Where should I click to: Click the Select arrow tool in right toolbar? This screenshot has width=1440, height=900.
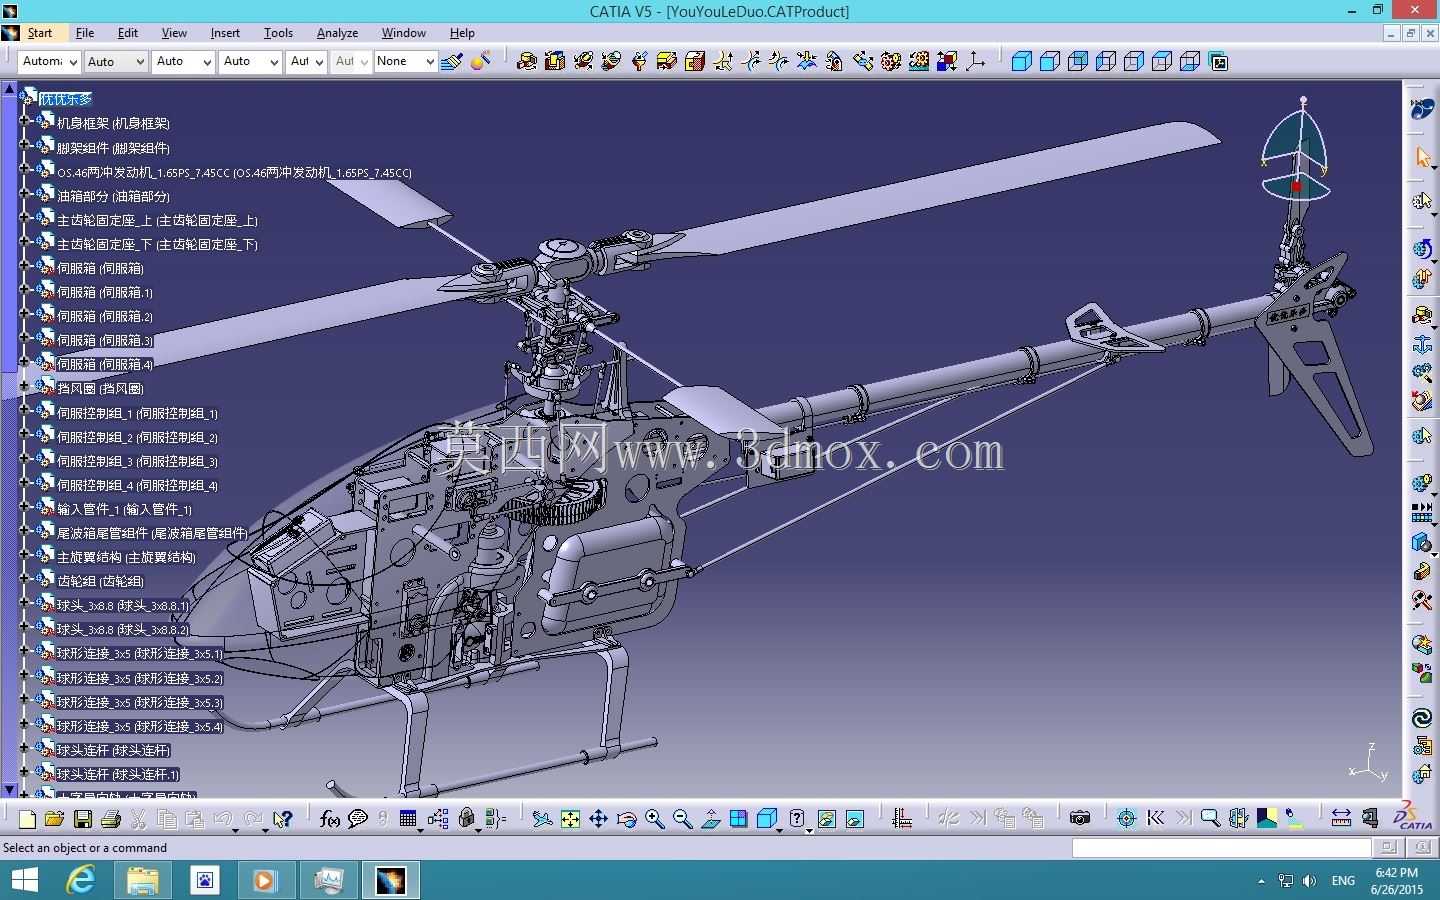1422,157
